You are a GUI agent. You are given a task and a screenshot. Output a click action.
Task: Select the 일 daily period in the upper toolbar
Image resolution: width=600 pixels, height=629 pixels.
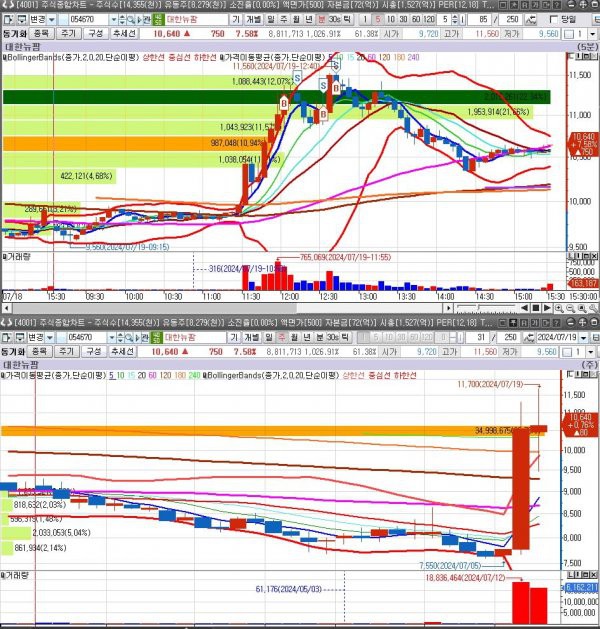(x=271, y=19)
